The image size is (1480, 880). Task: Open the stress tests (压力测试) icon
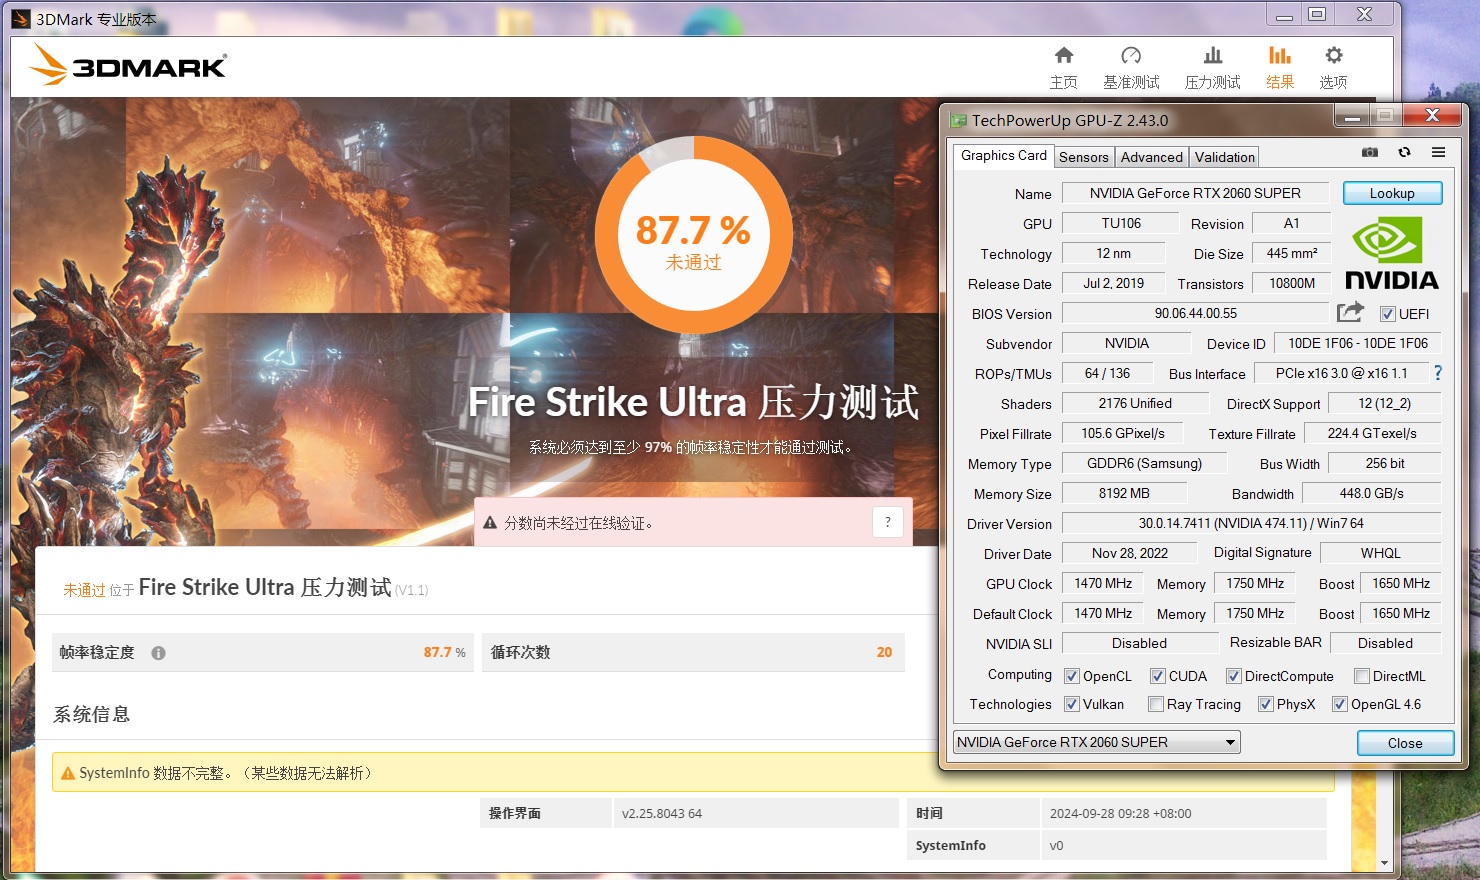pyautogui.click(x=1212, y=55)
